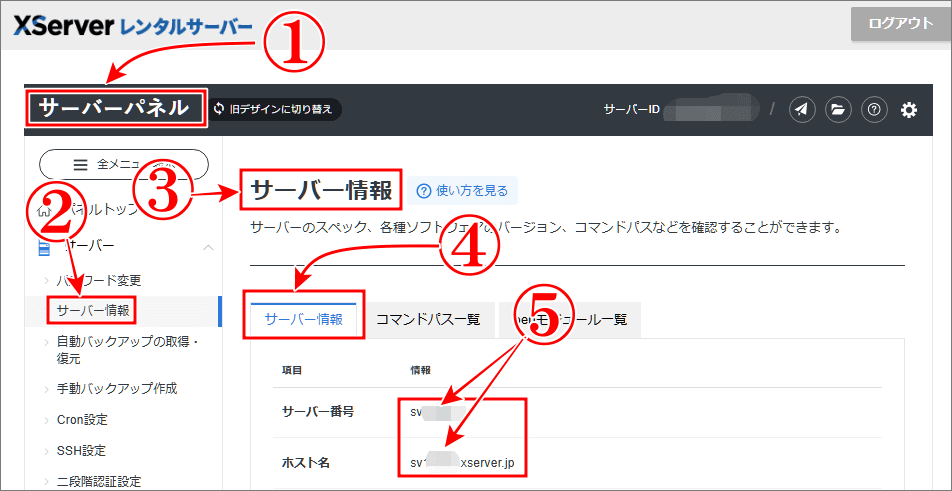Open the 使い方を見る help link

click(x=462, y=190)
